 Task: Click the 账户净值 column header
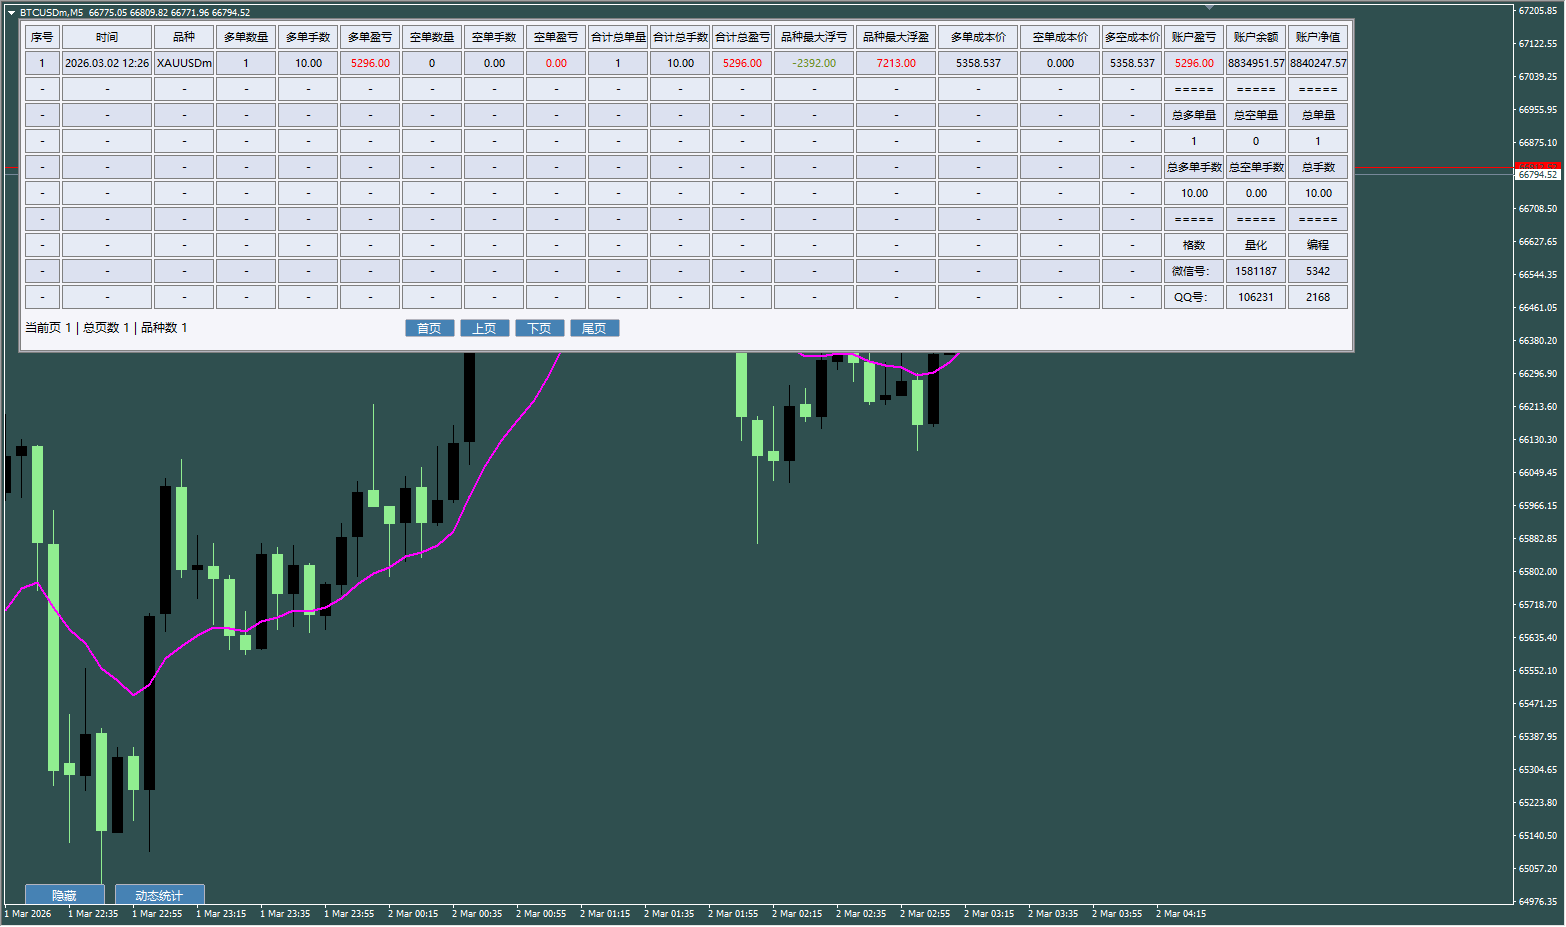(x=1317, y=36)
